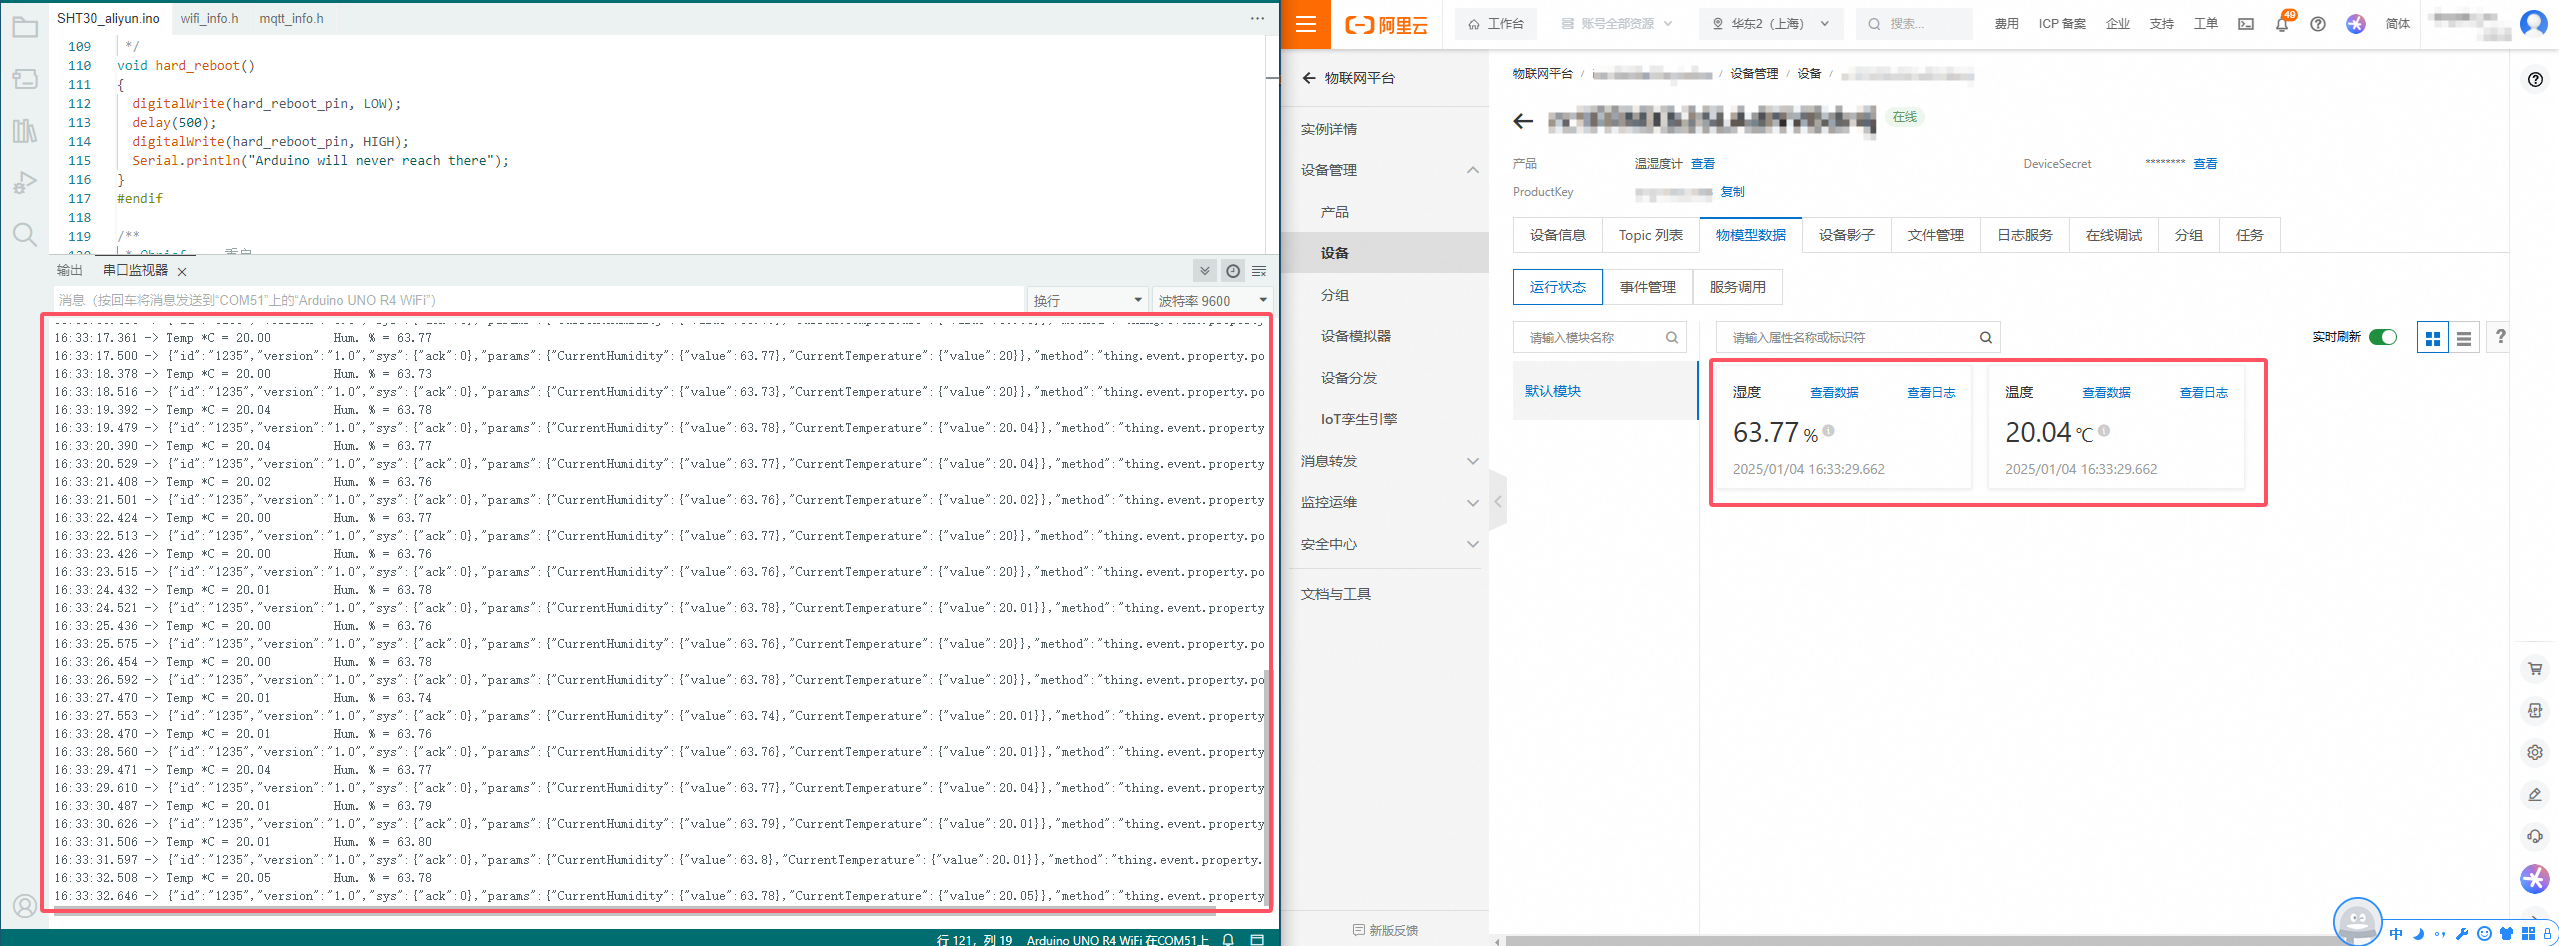The image size is (2559, 946).
Task: Open the Cloud Shell terminal icon
Action: (2246, 24)
